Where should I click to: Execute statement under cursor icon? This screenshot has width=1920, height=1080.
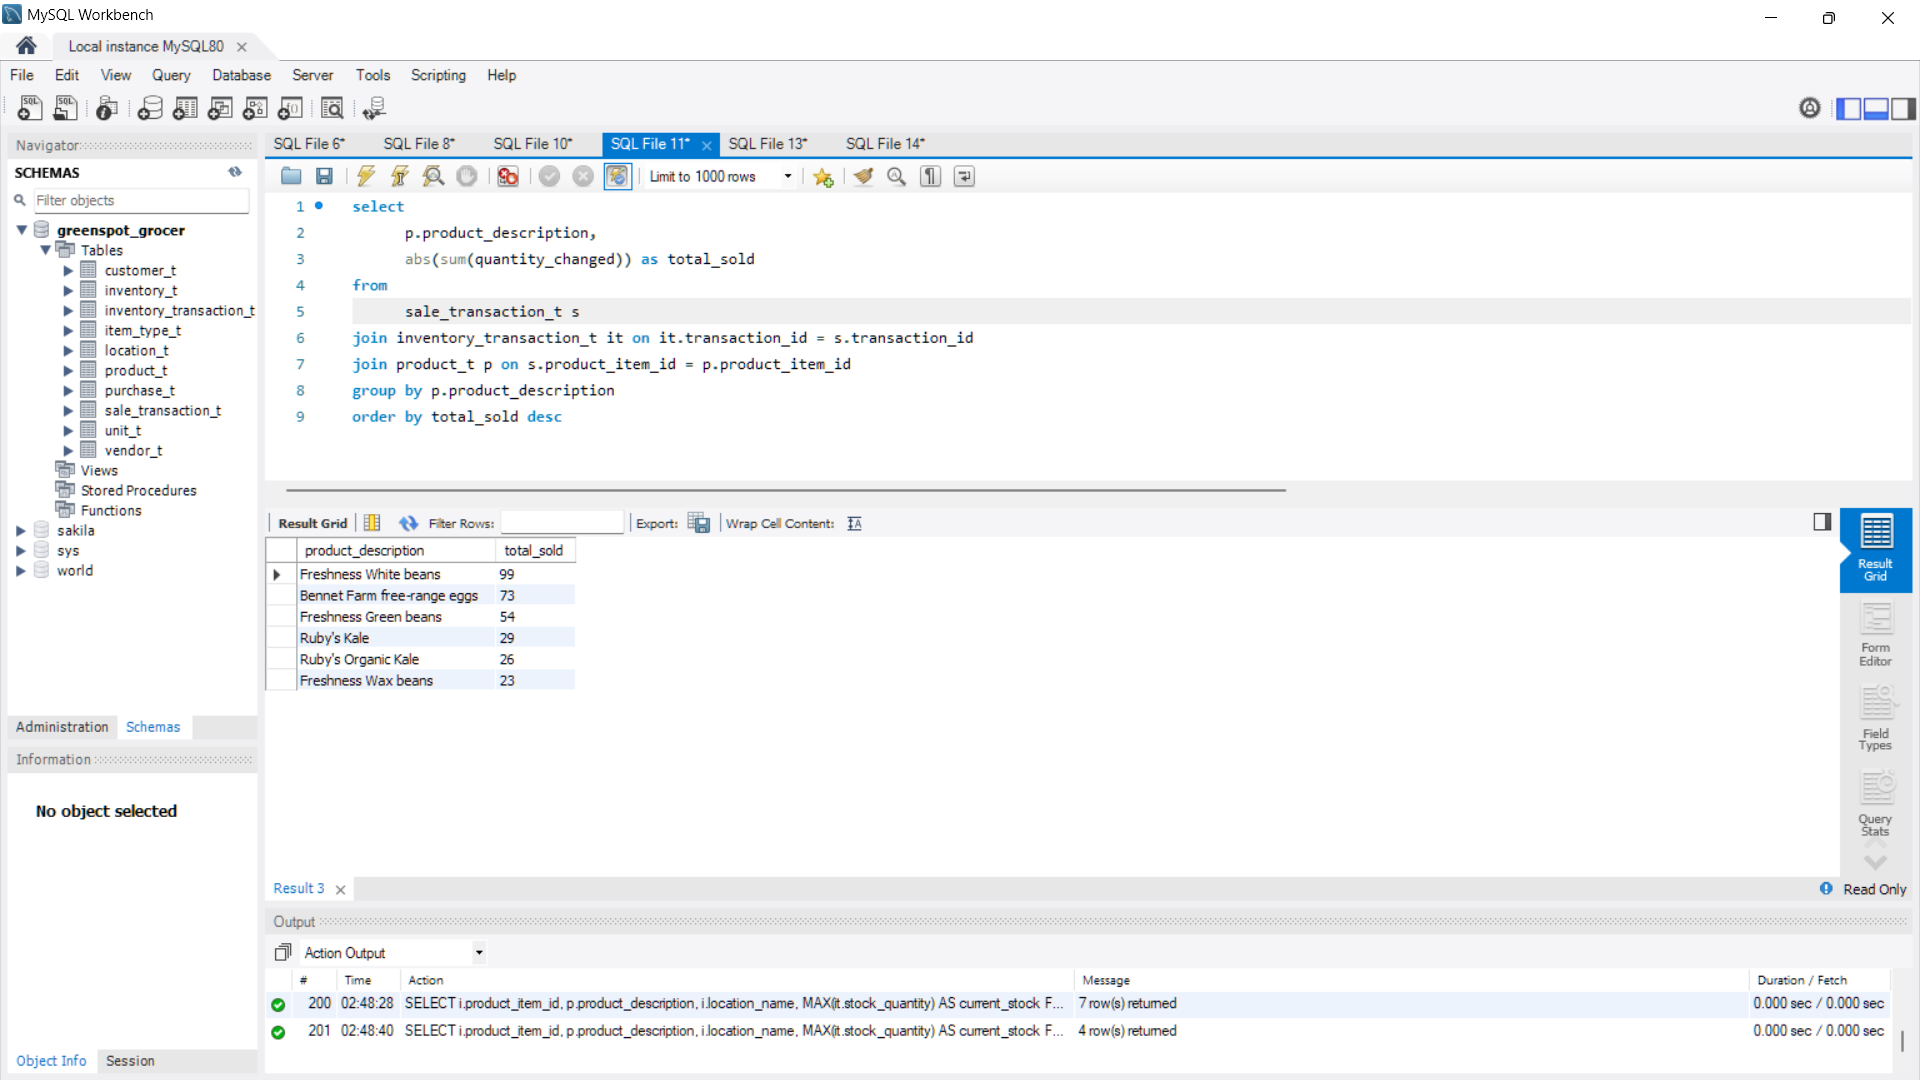point(400,177)
